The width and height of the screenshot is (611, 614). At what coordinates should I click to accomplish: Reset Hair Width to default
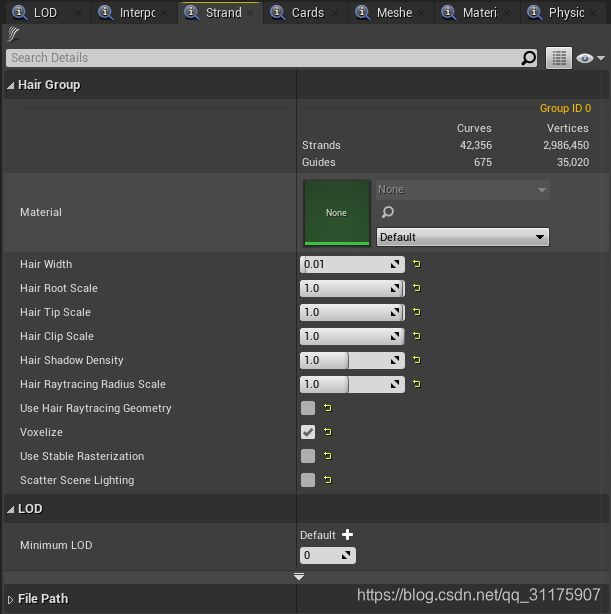[416, 264]
